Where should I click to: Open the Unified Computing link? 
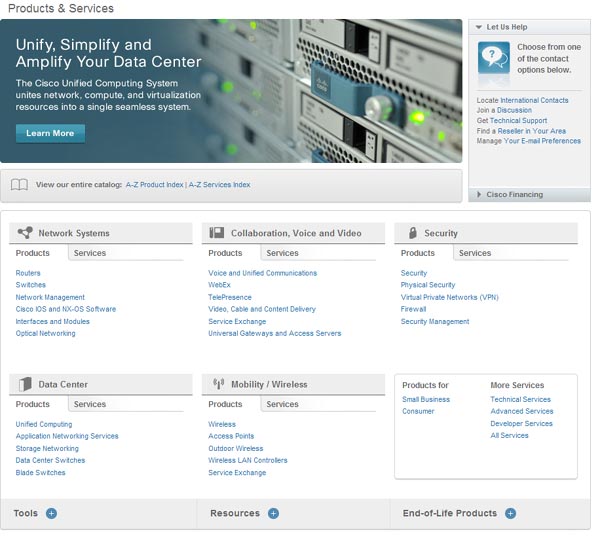(44, 424)
